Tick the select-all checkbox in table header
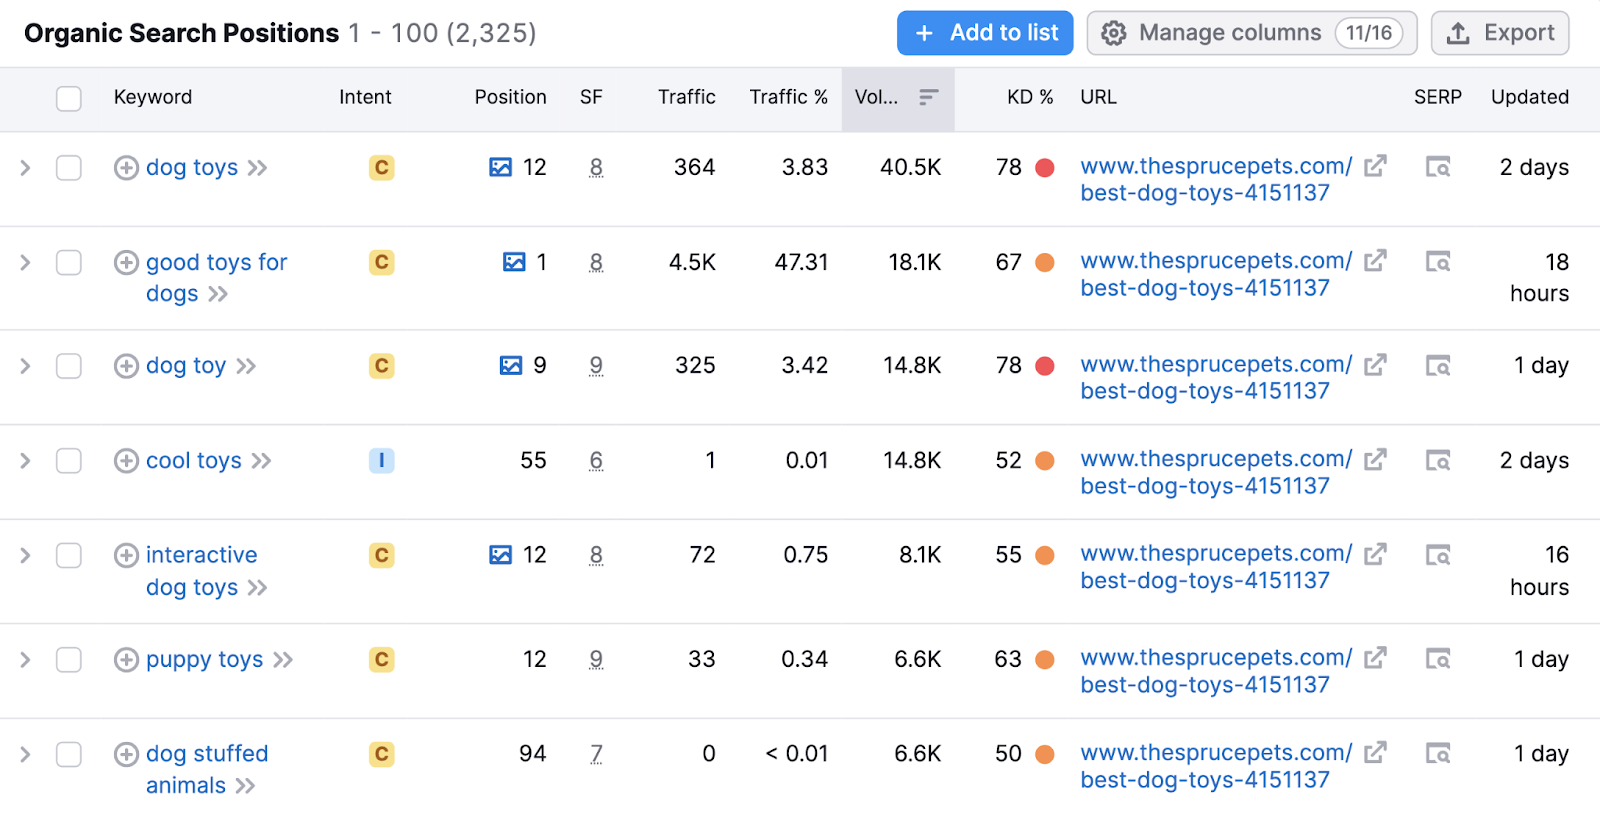The image size is (1600, 817). (x=69, y=98)
